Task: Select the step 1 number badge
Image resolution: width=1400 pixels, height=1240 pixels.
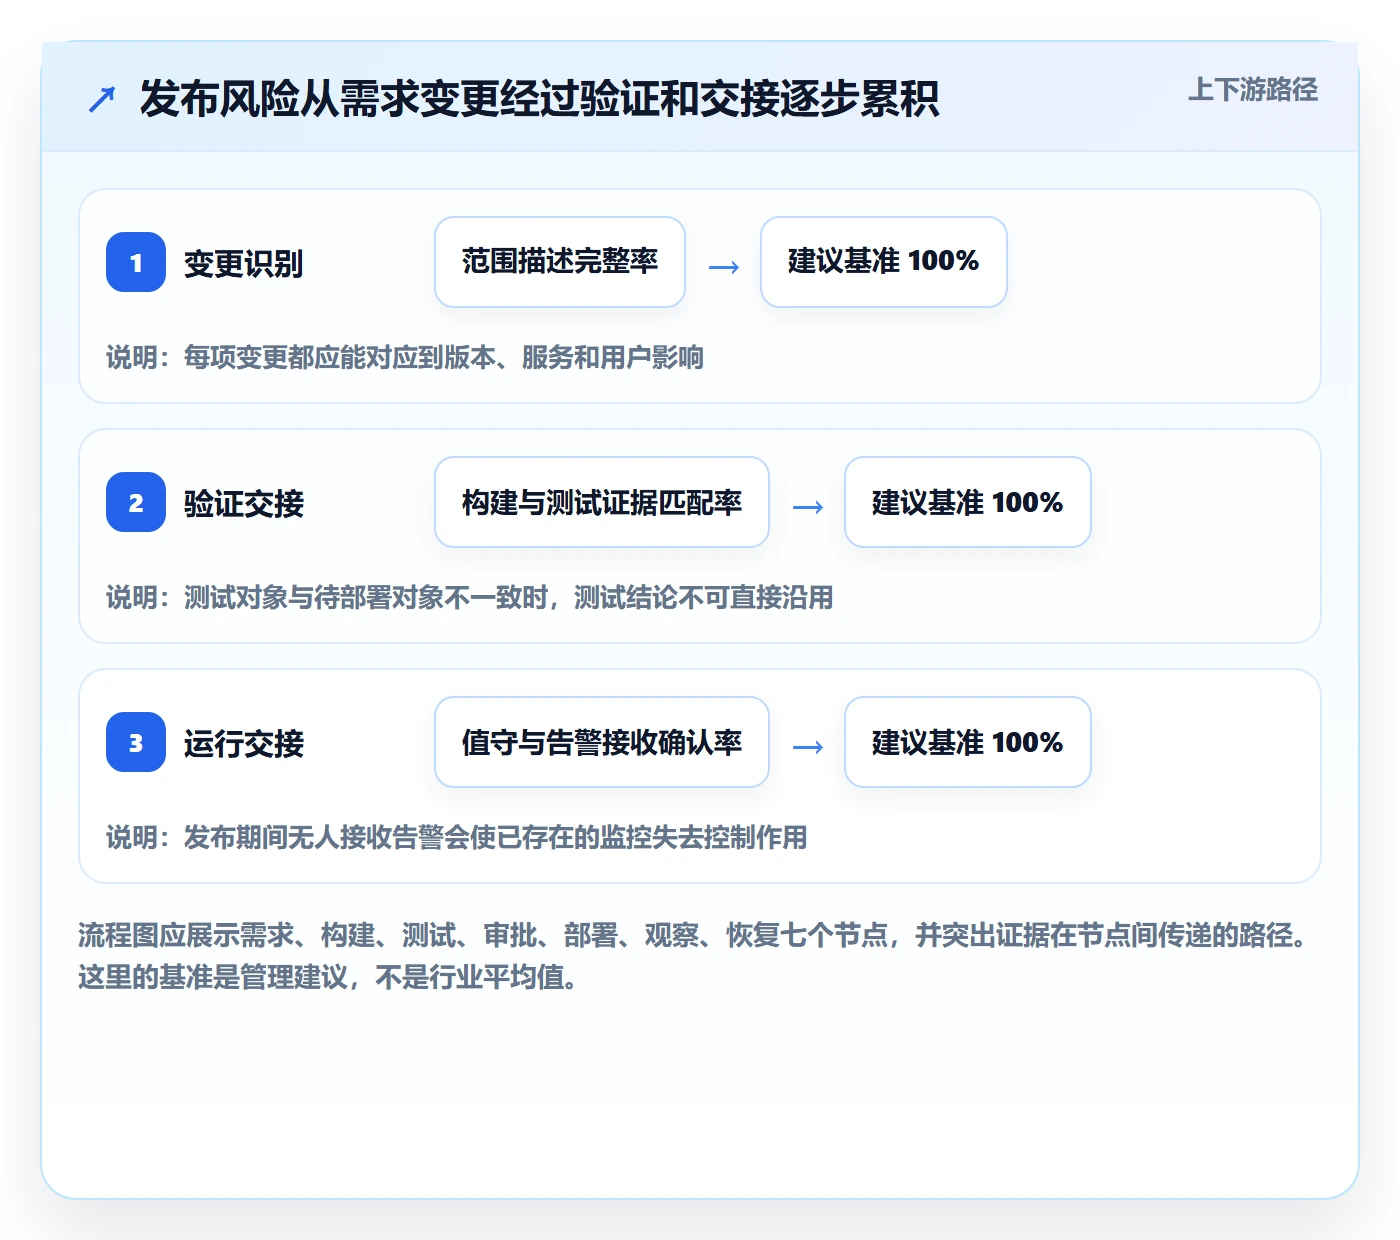Action: (x=136, y=262)
